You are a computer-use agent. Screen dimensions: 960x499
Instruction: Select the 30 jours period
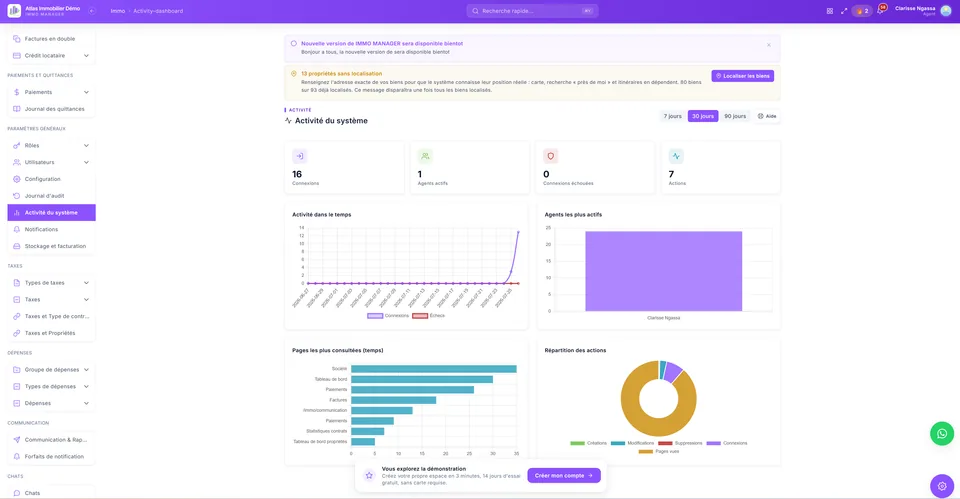click(703, 116)
